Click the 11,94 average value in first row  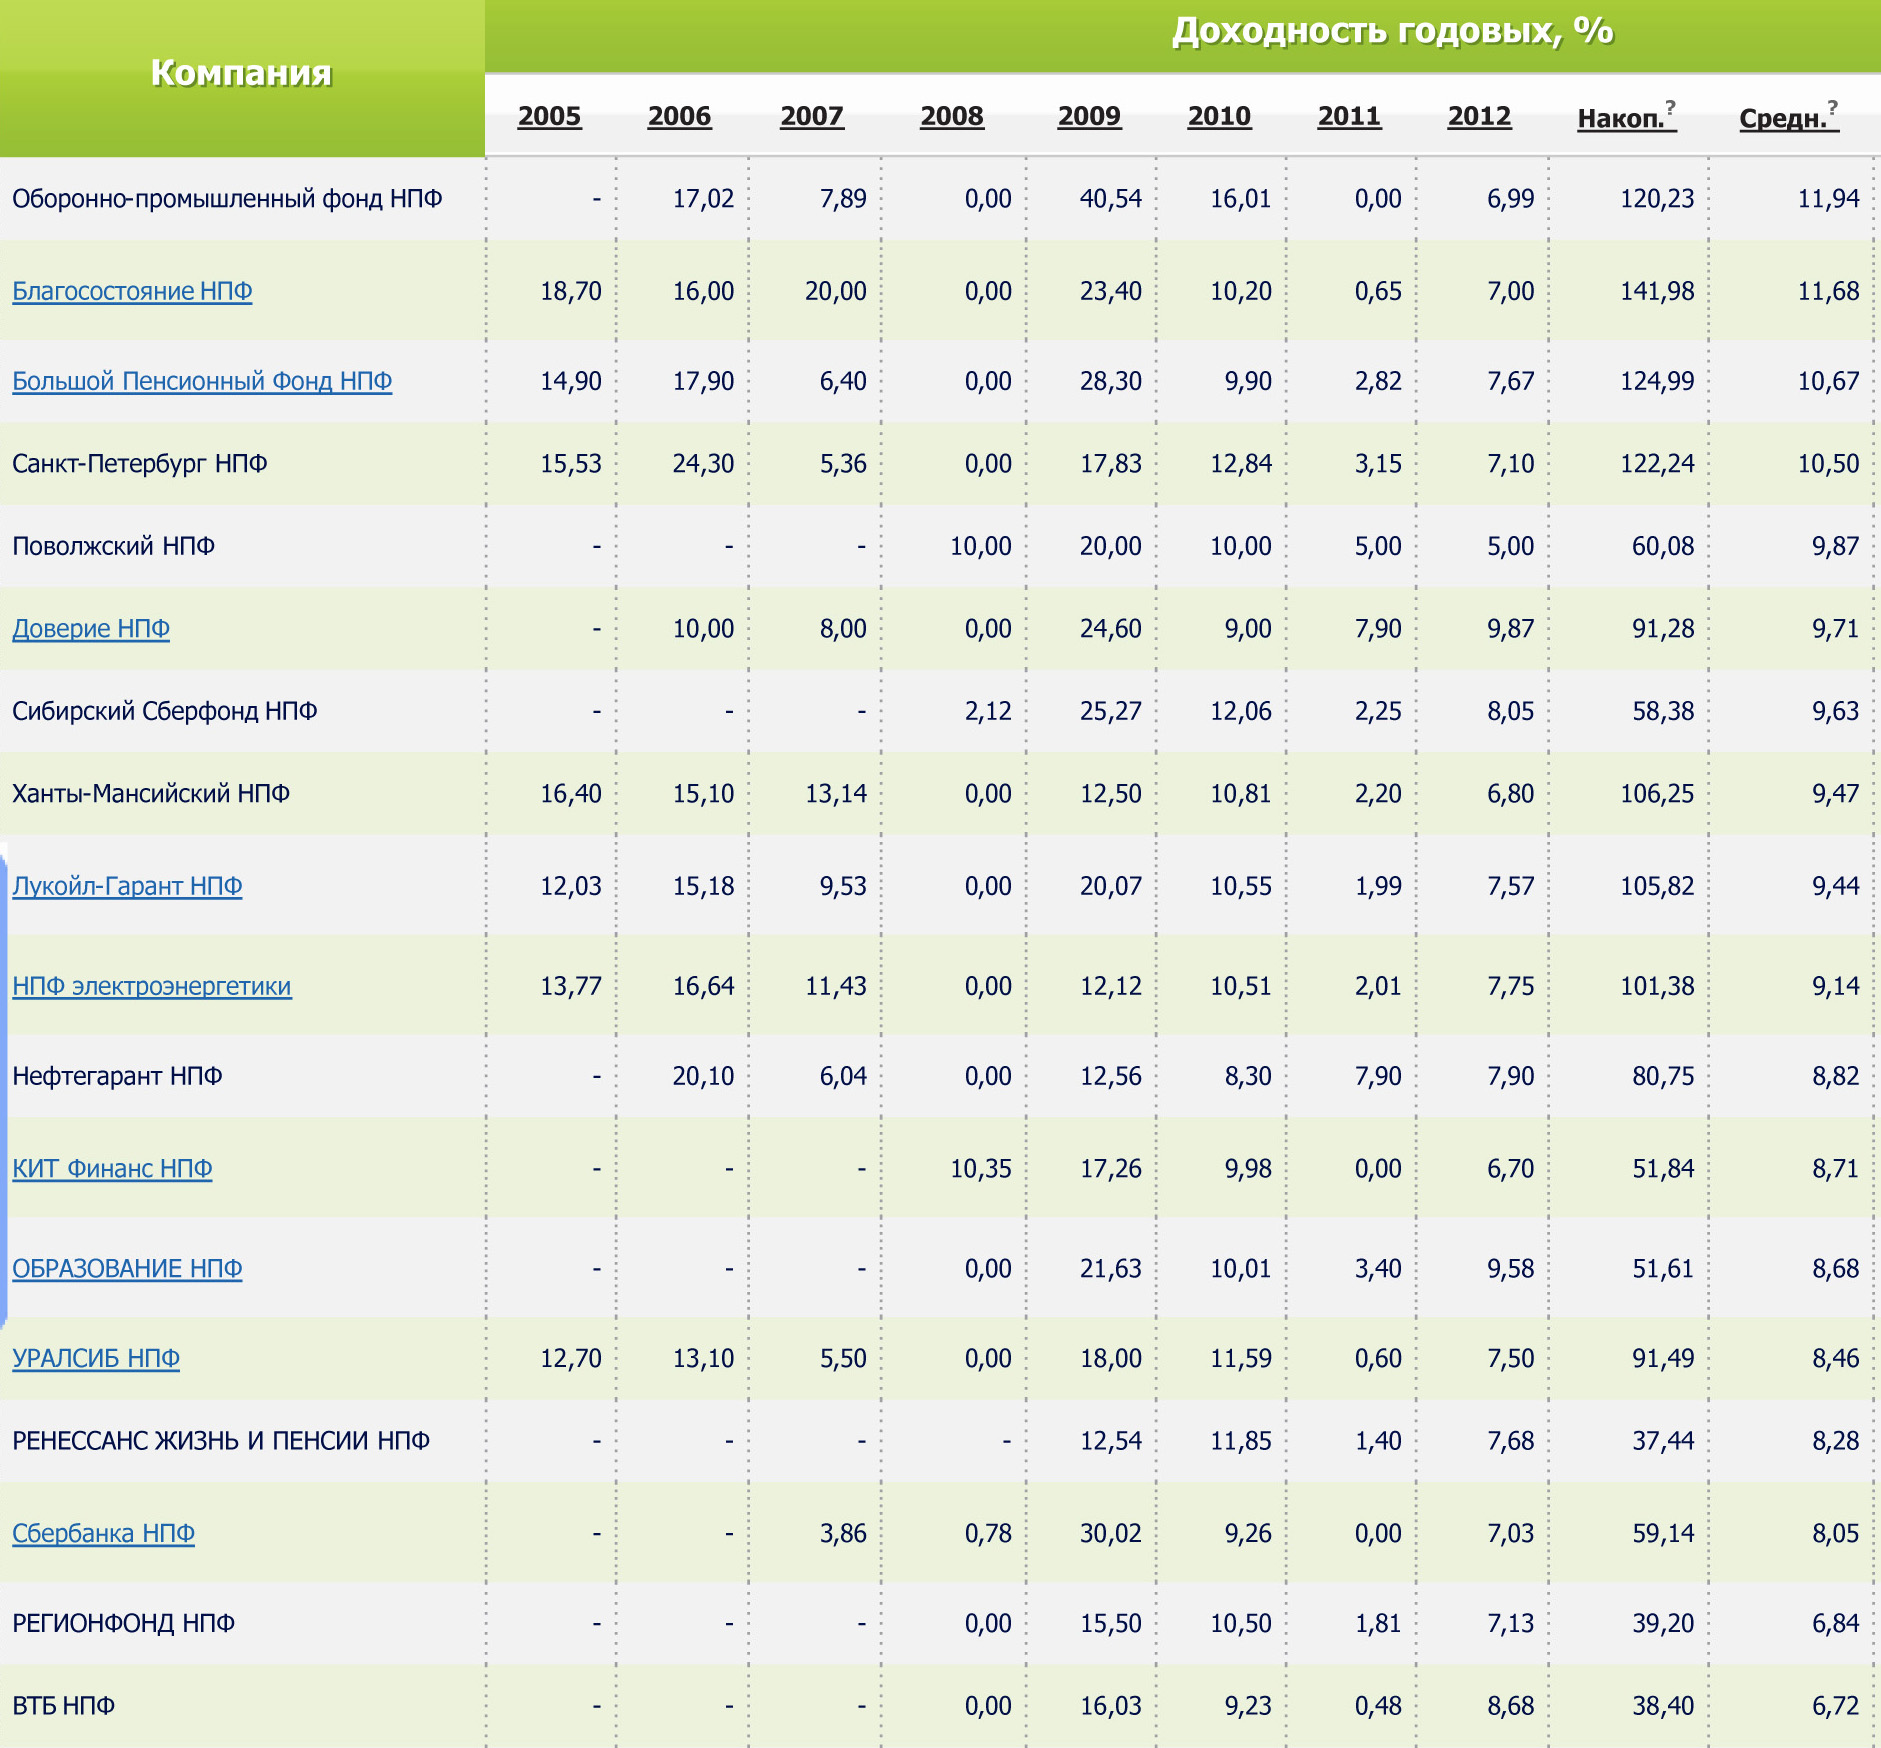(1828, 198)
